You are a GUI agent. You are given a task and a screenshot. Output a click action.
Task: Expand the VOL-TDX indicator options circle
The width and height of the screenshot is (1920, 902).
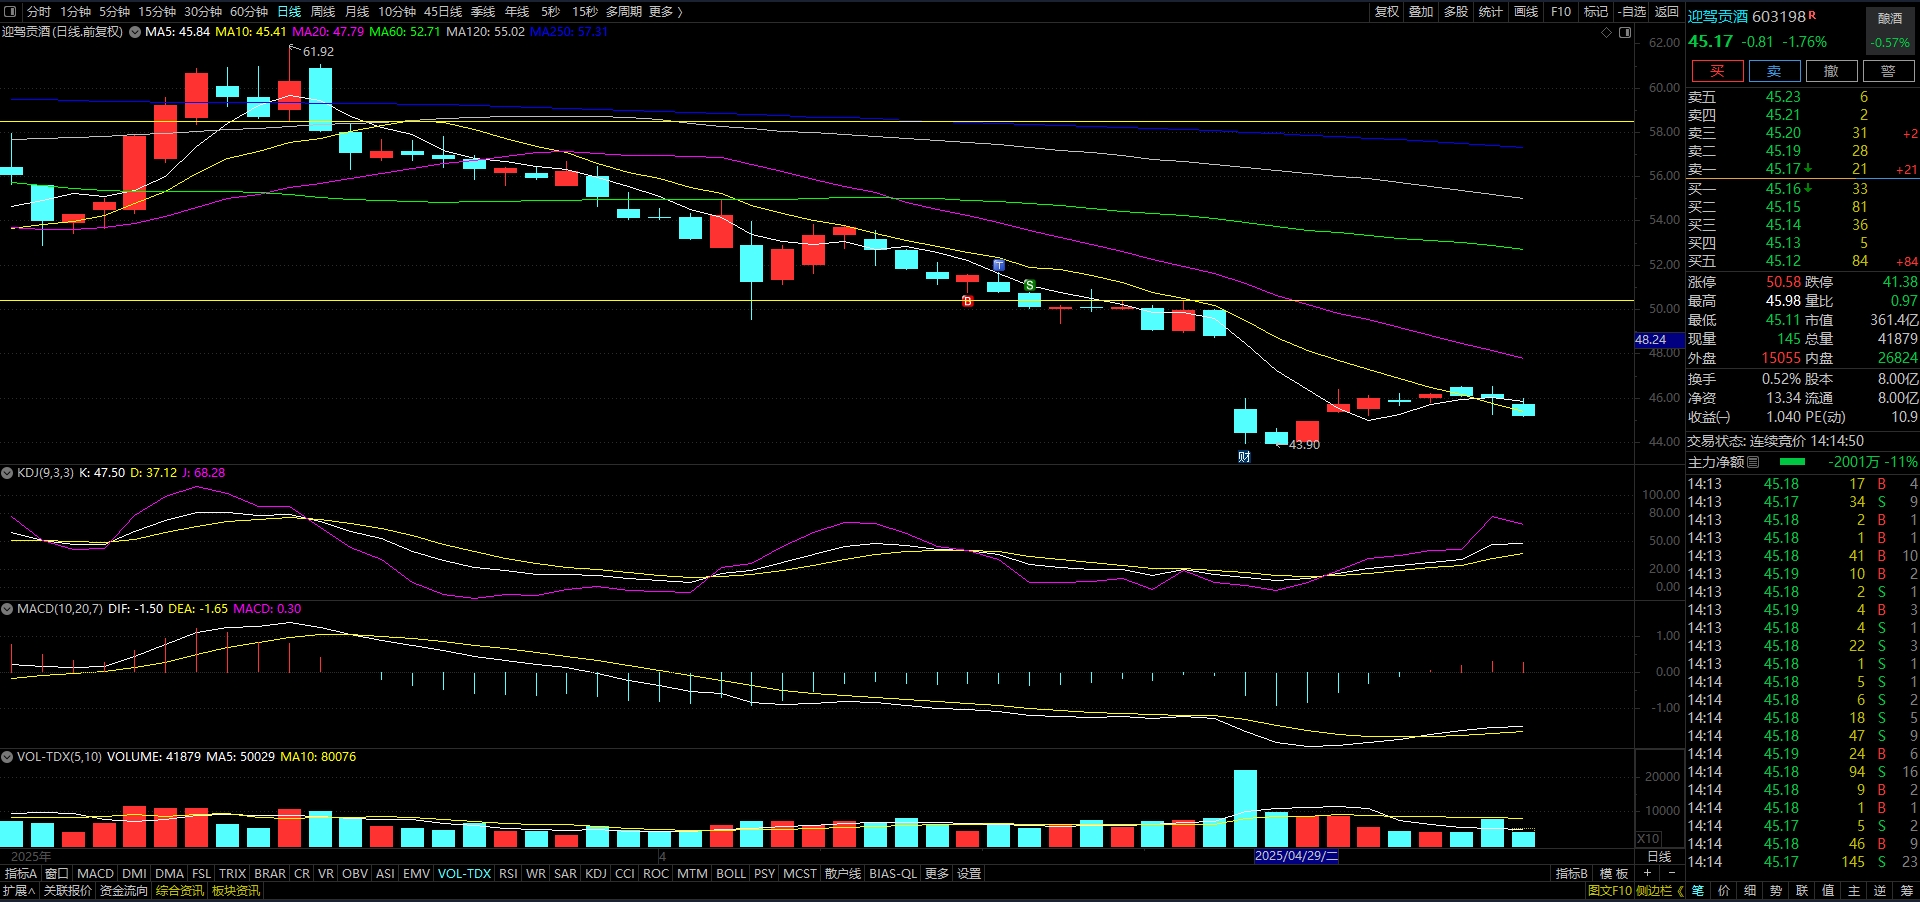(x=7, y=757)
